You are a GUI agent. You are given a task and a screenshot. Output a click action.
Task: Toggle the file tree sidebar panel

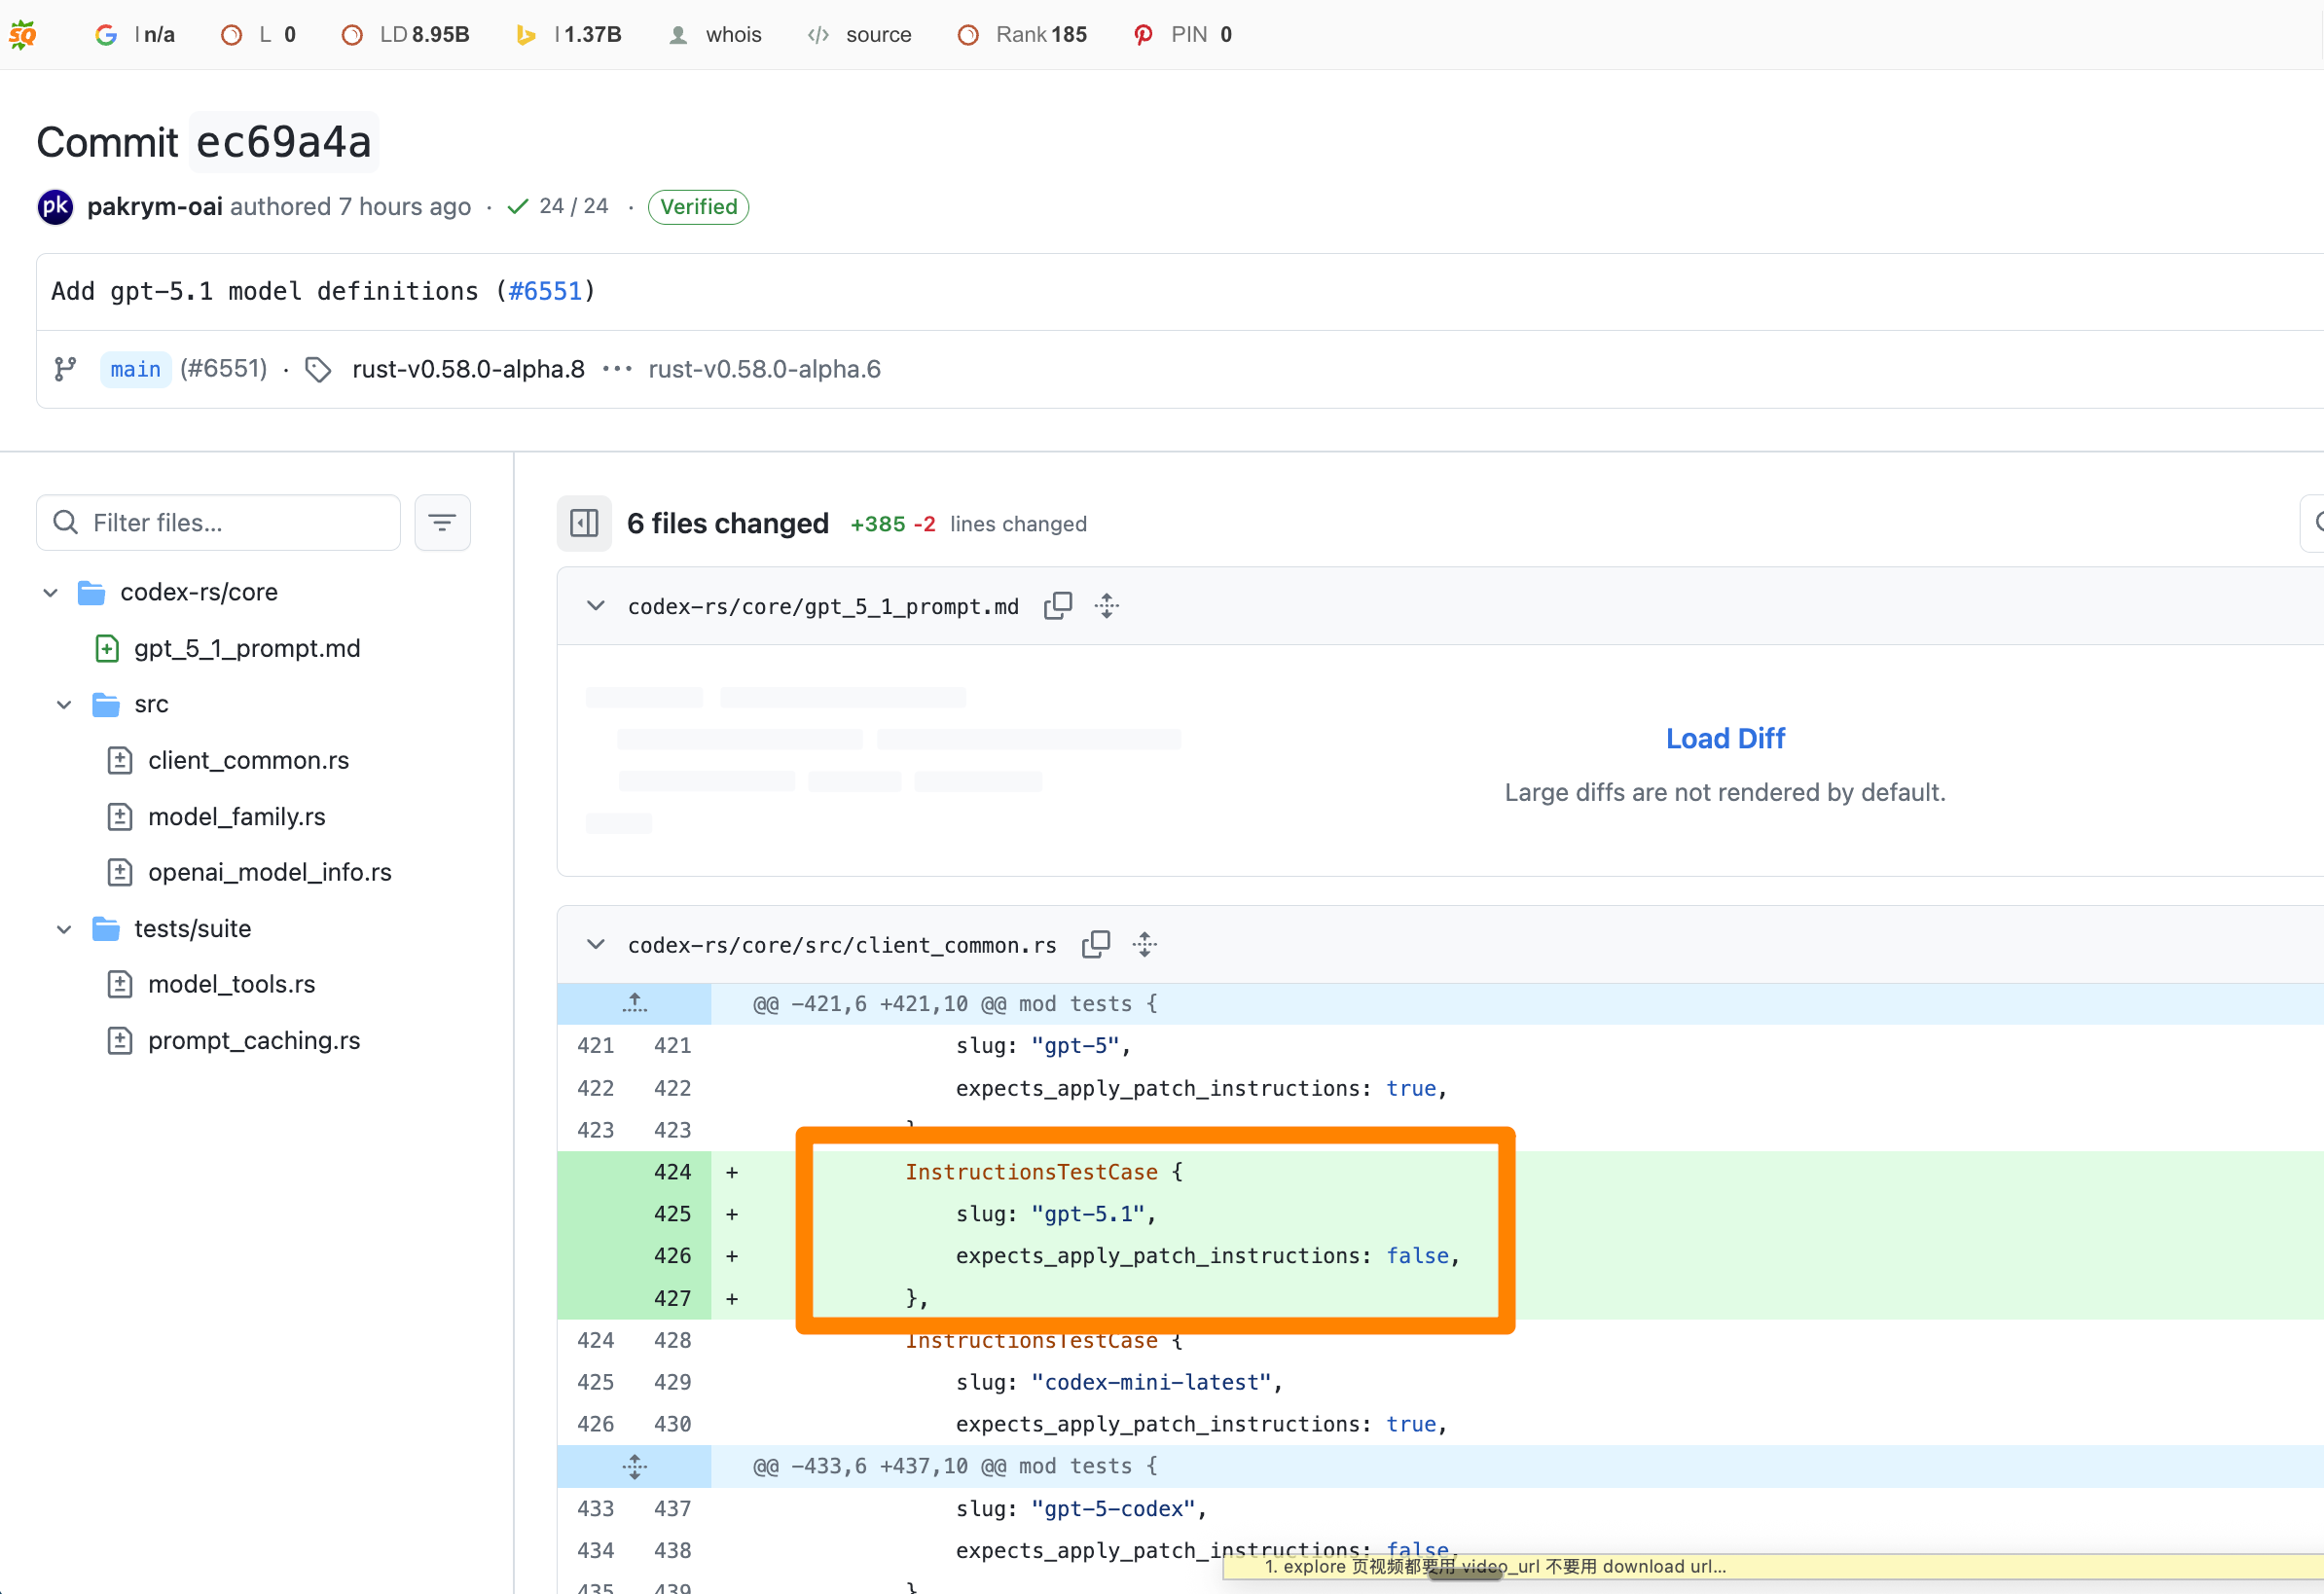click(x=584, y=523)
